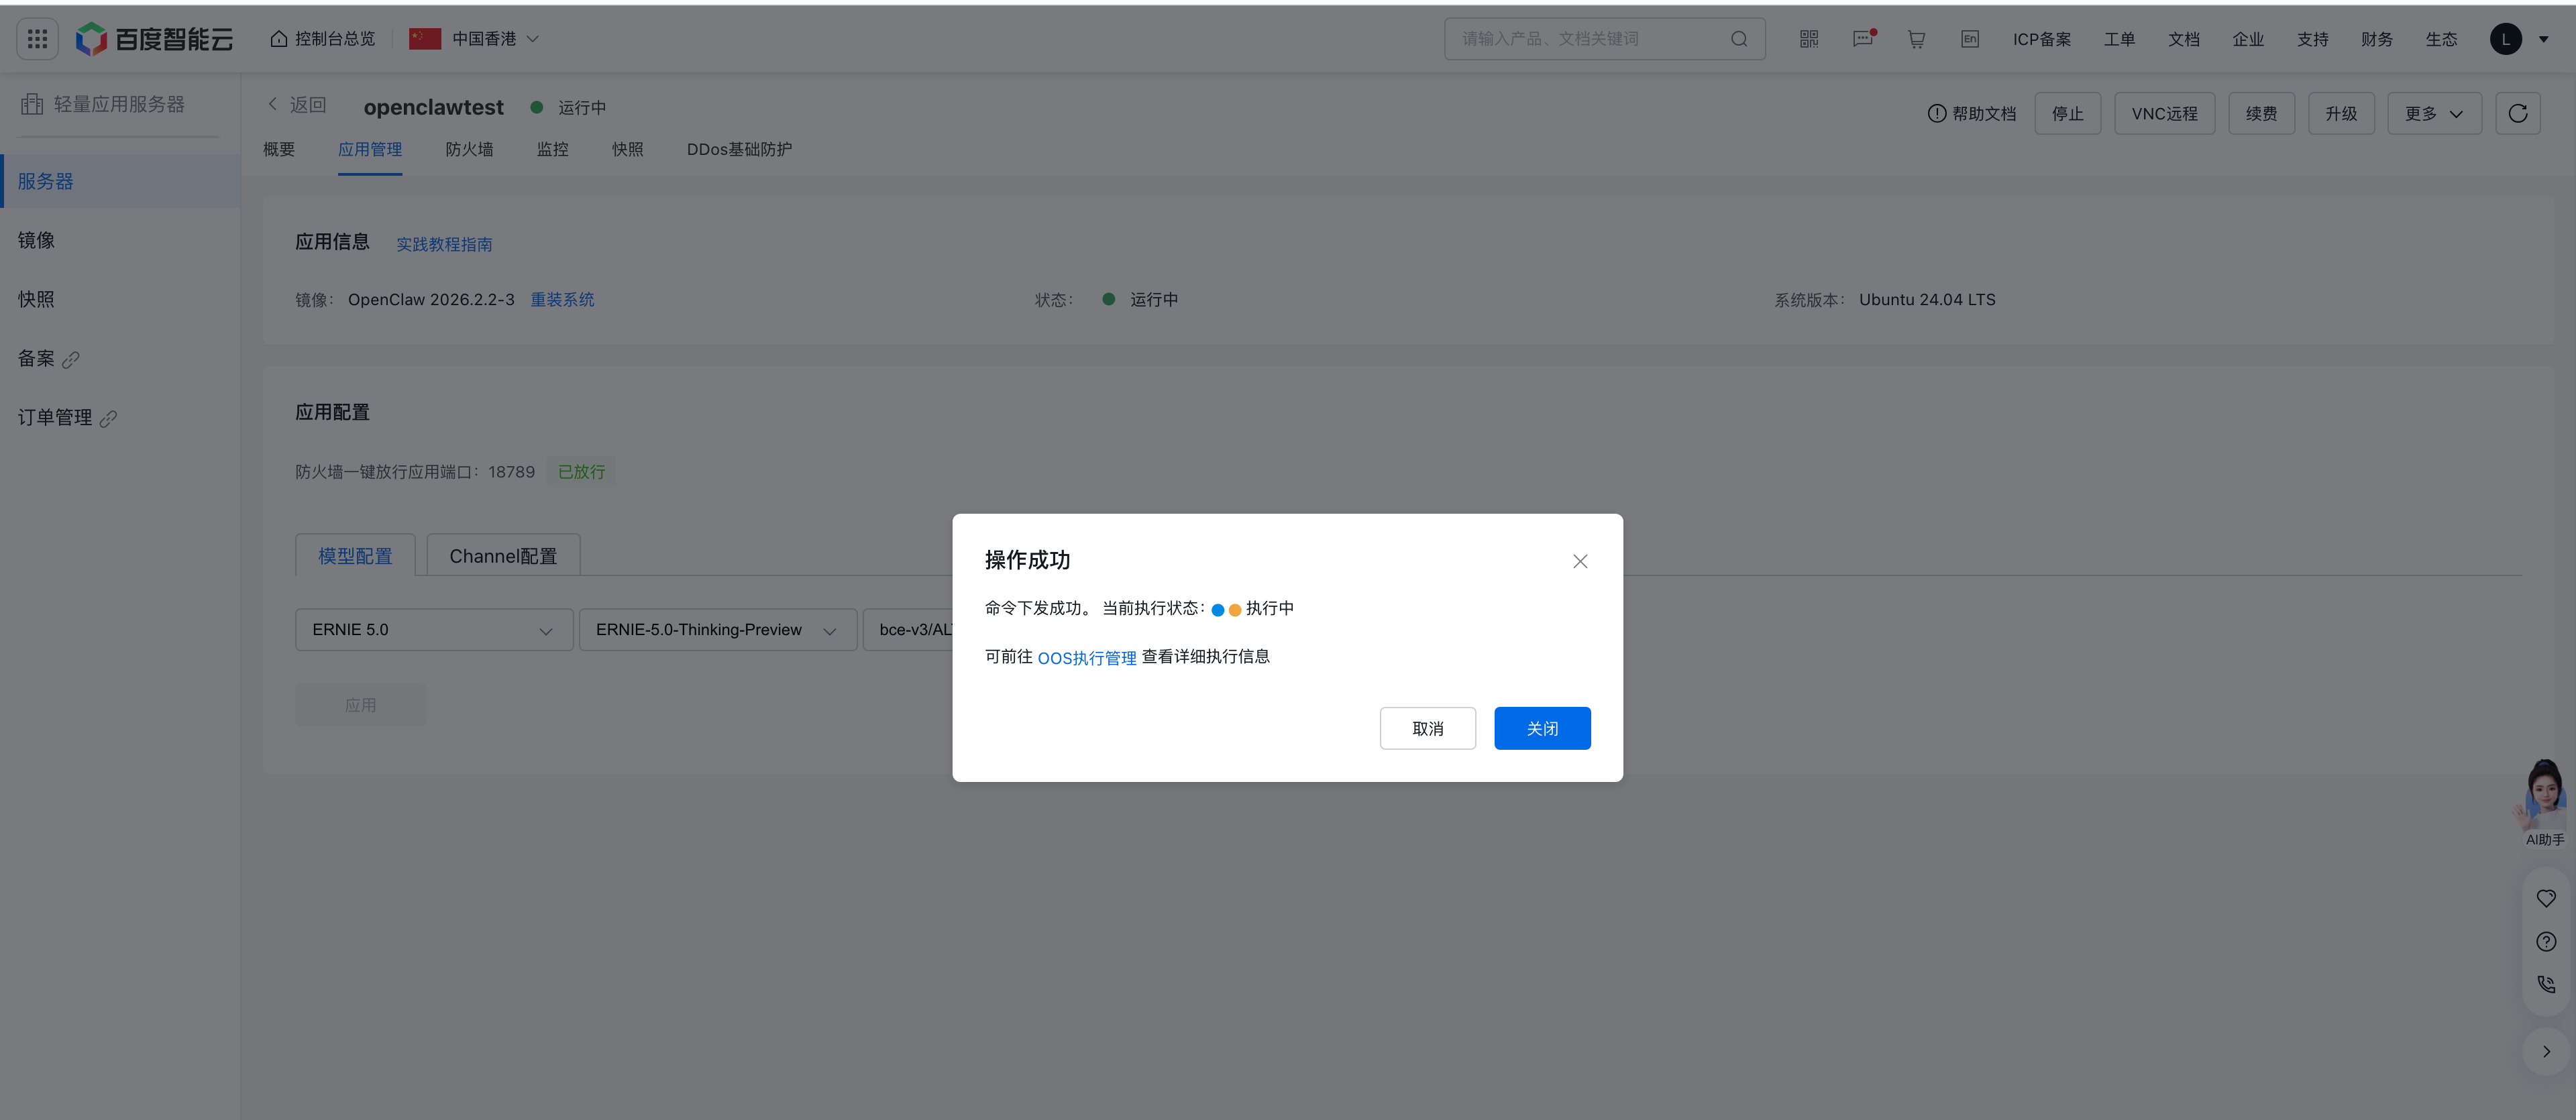Image resolution: width=2576 pixels, height=1120 pixels.
Task: Click the QR code icon in header
Action: [1808, 39]
